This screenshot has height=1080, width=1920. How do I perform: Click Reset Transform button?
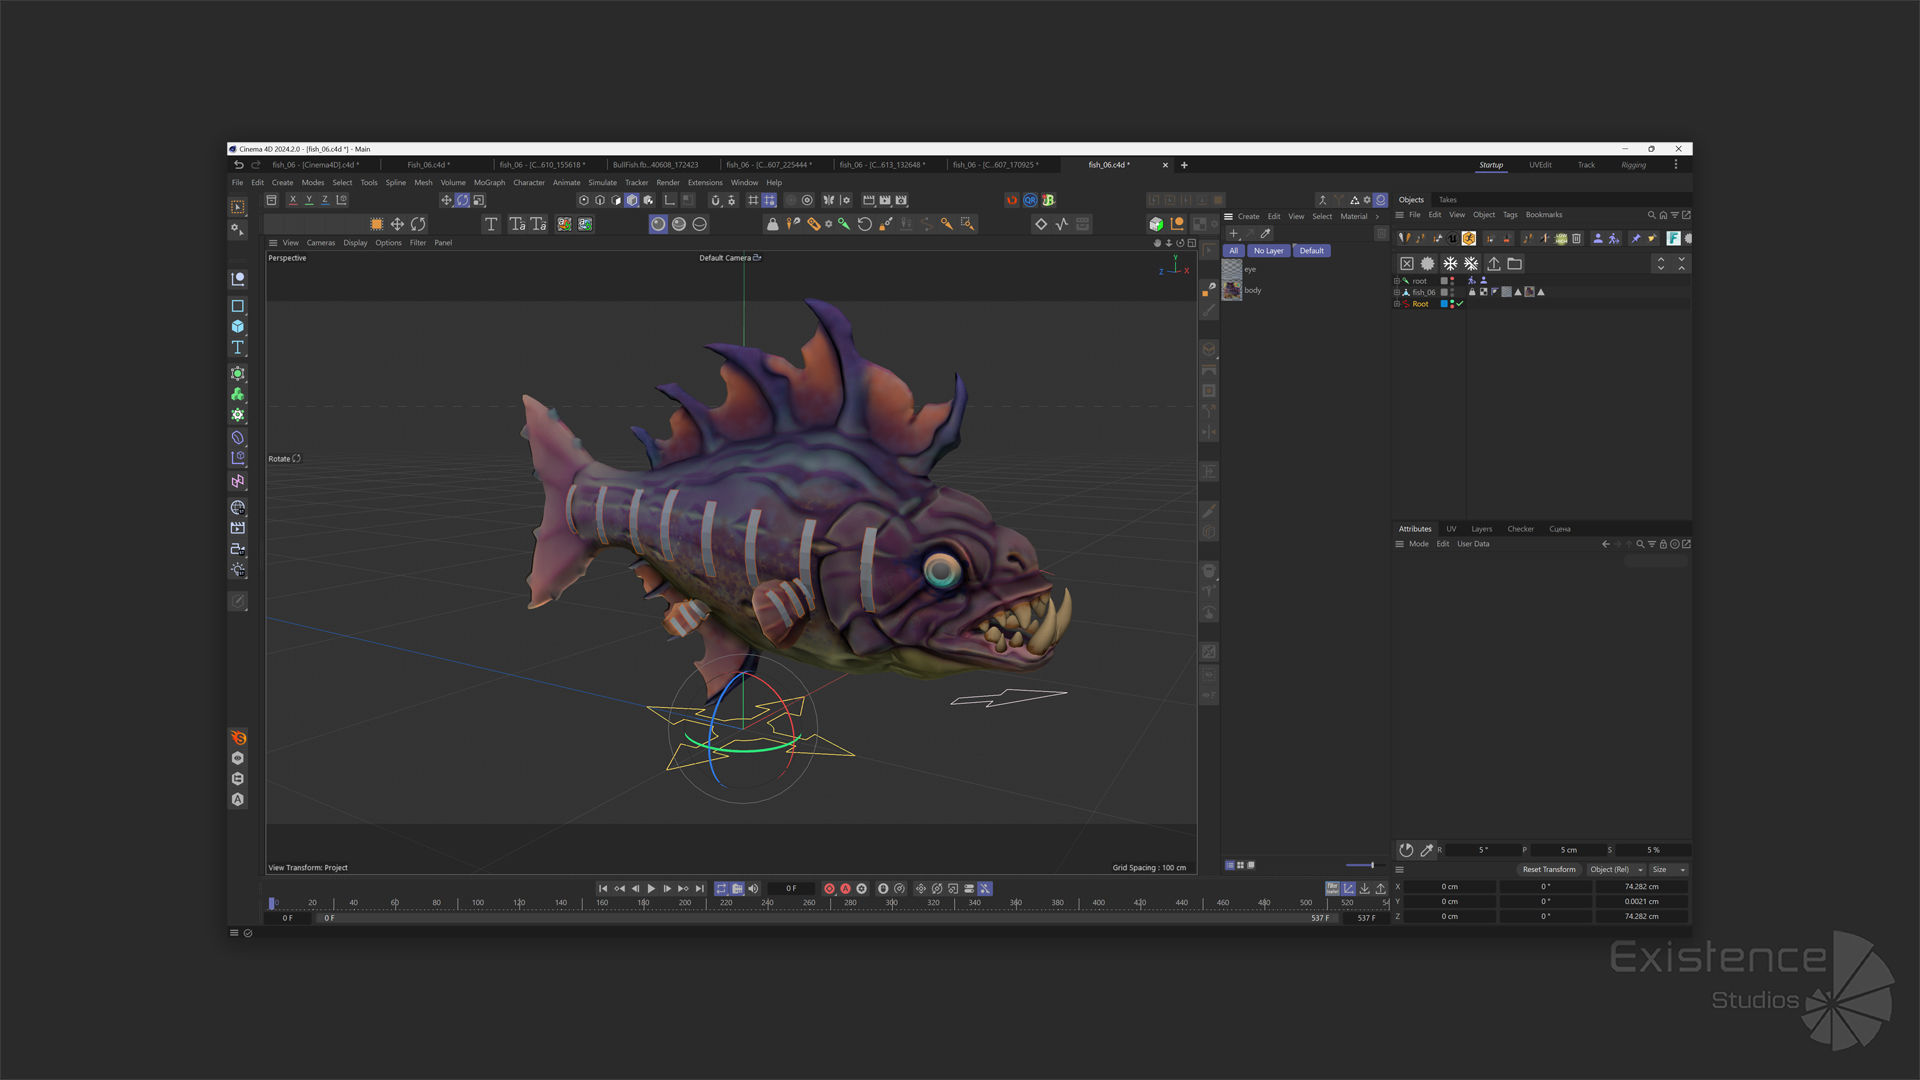1549,870
